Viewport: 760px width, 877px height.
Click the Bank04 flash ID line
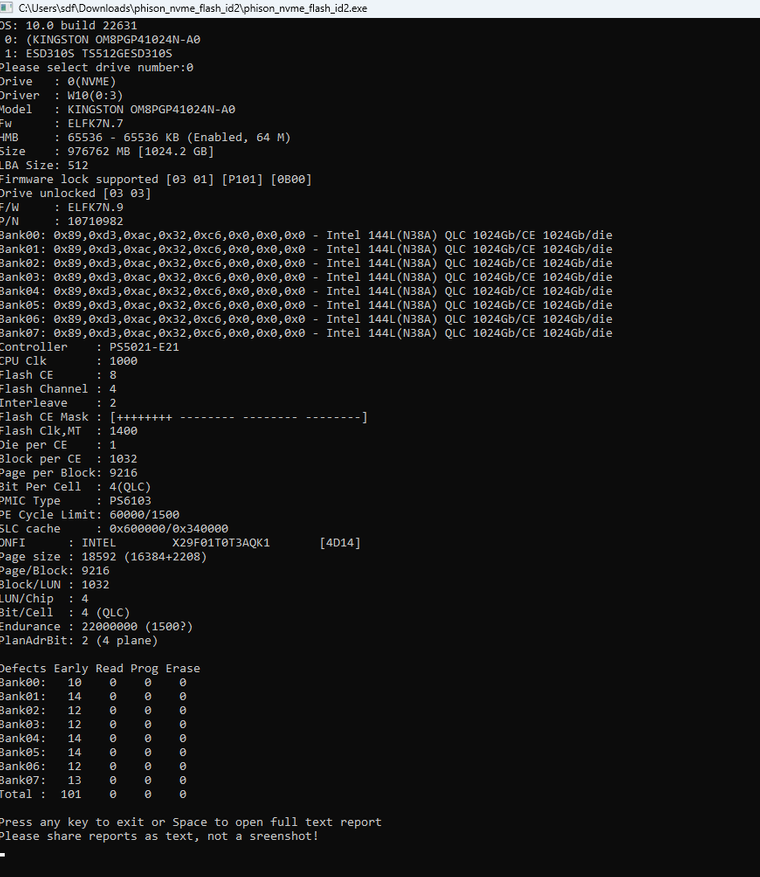point(306,291)
